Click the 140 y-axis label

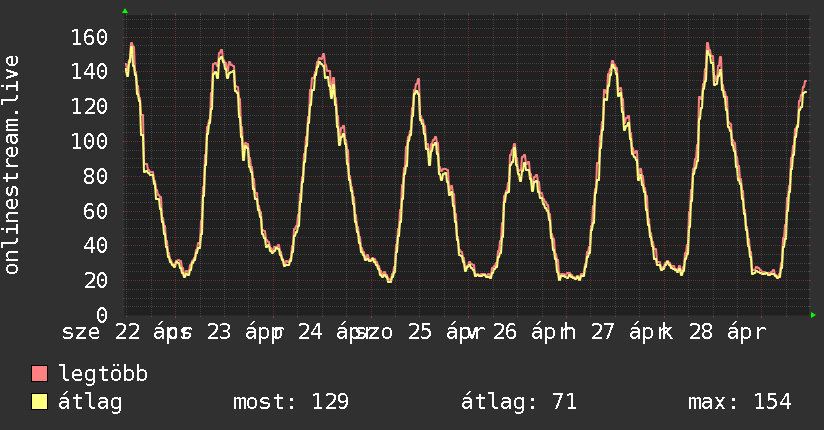click(x=89, y=72)
